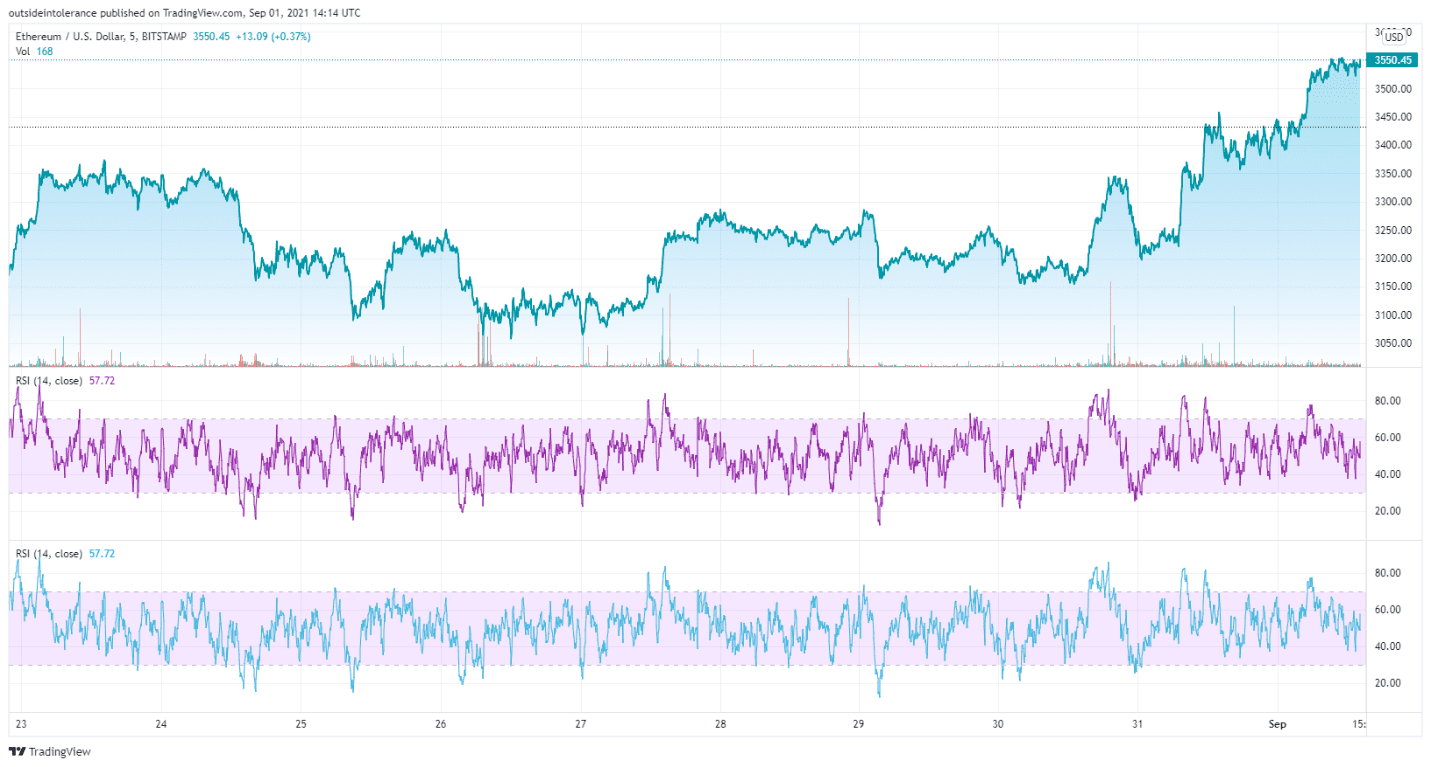This screenshot has height=767, width=1431.
Task: Click the 28 date label on the time axis
Action: (x=720, y=723)
